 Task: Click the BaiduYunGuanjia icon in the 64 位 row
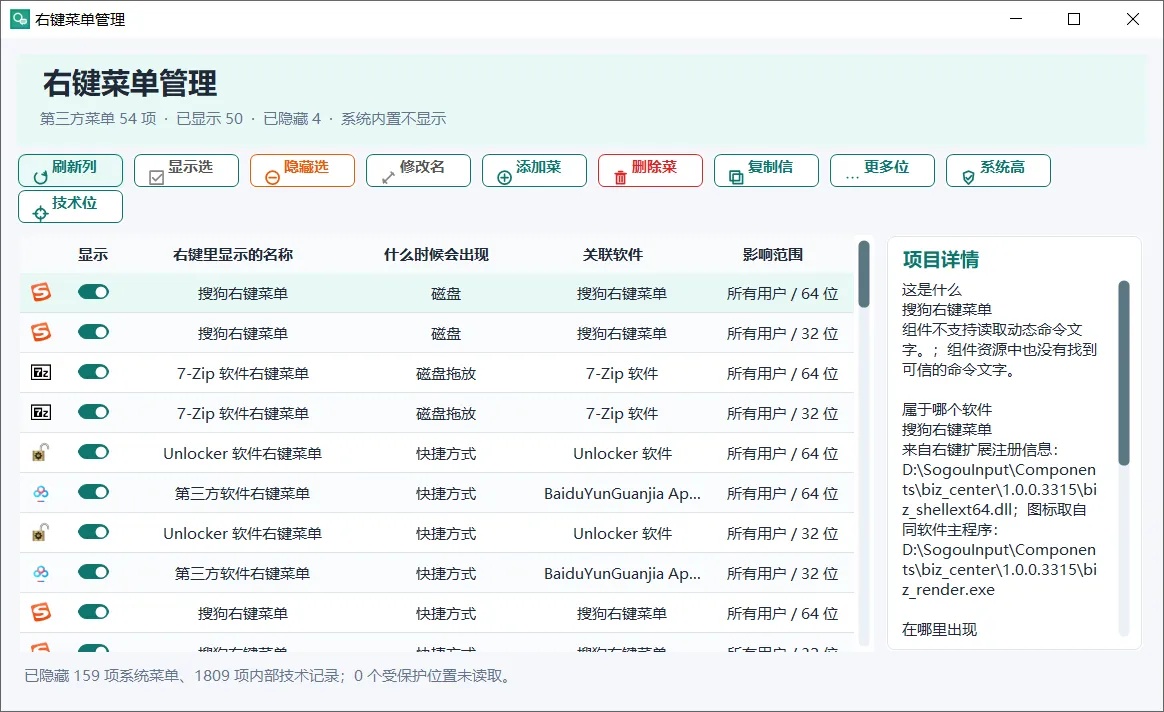coord(41,492)
